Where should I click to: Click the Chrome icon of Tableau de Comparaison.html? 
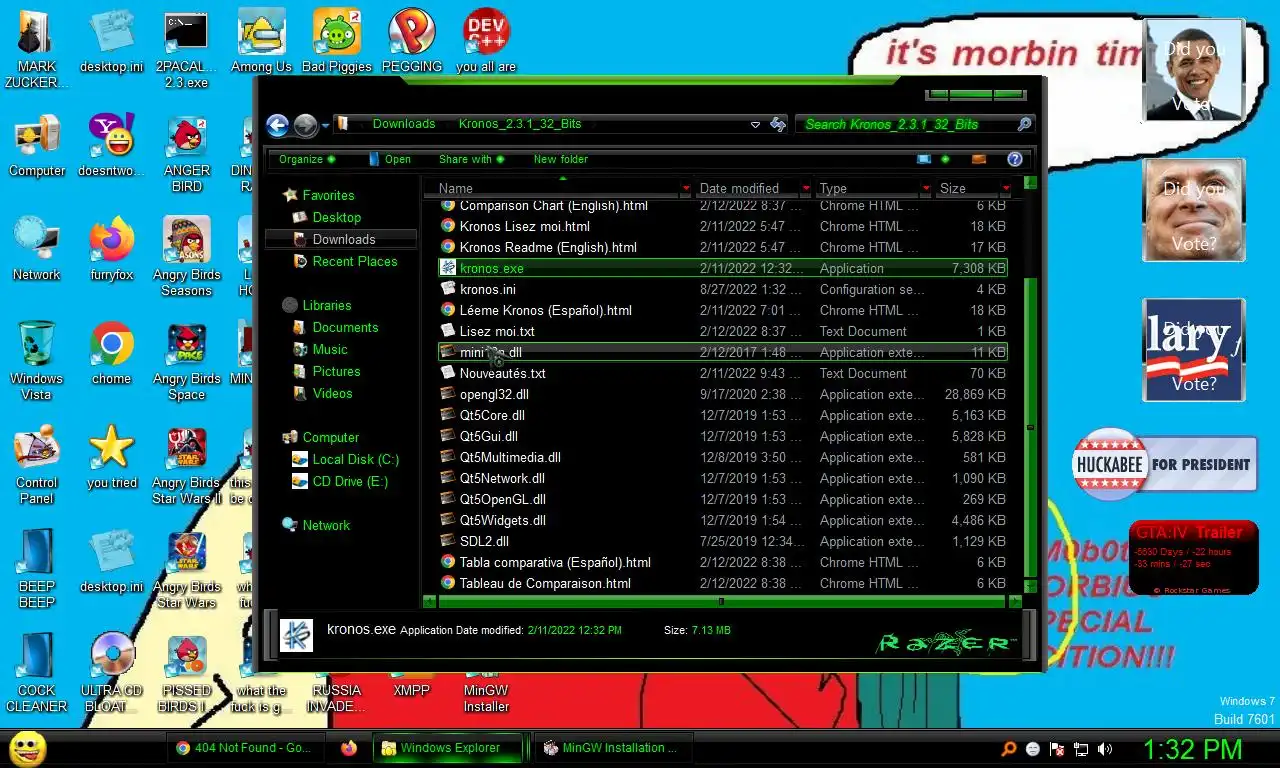[449, 583]
